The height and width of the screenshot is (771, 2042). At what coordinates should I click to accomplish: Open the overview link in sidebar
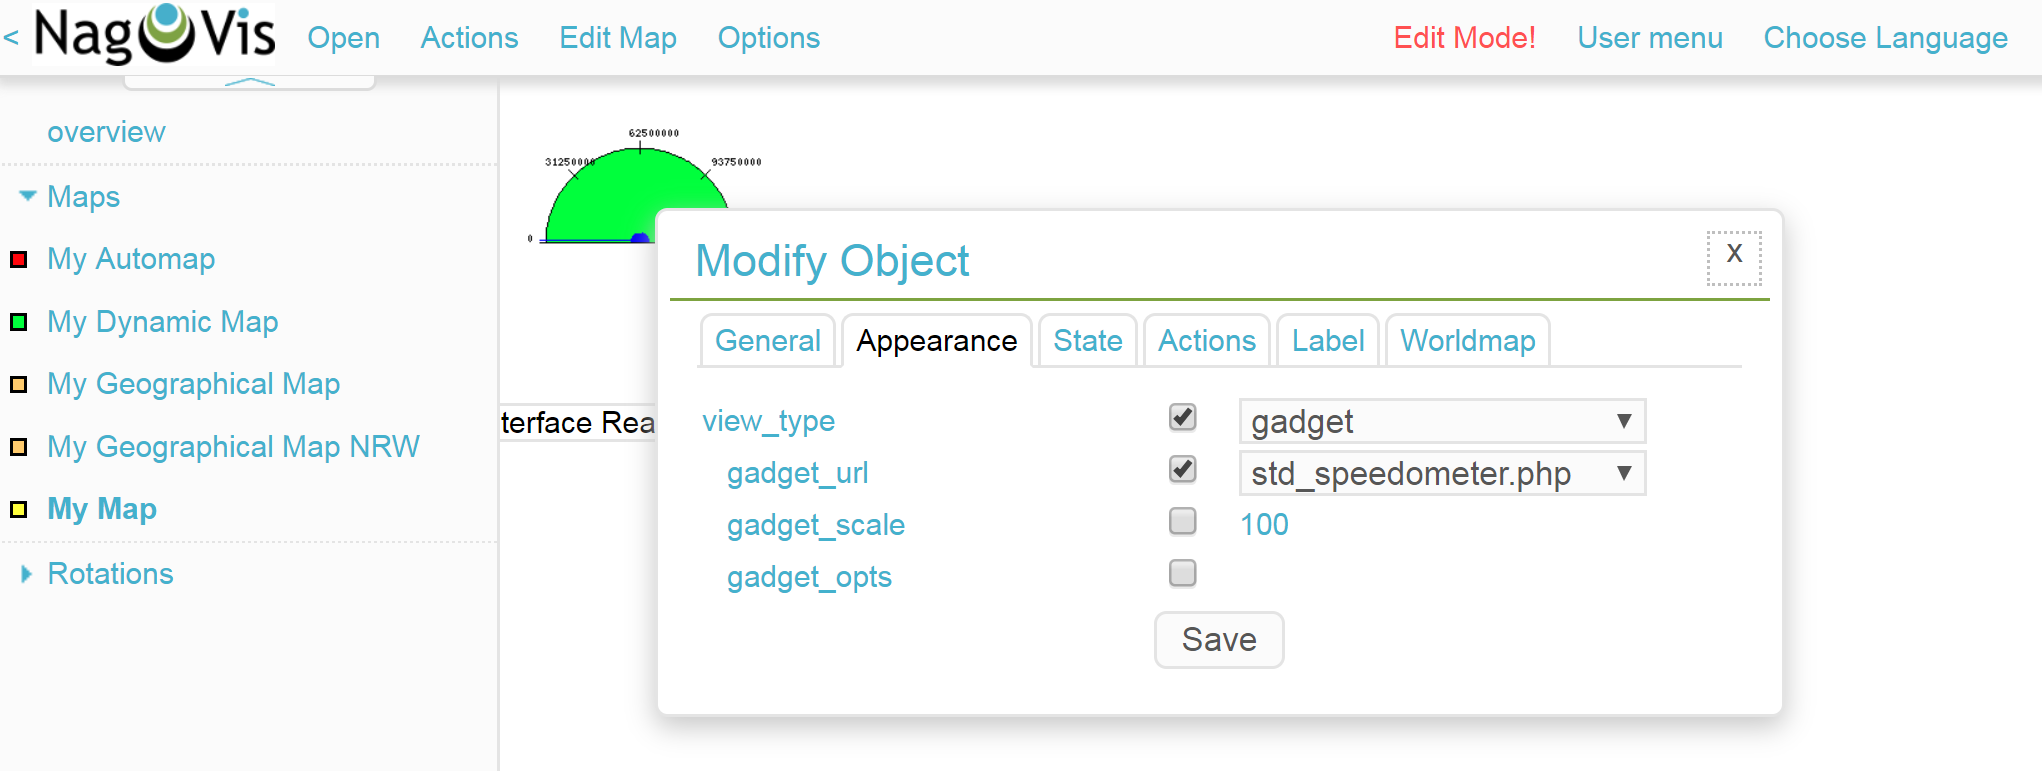[106, 132]
